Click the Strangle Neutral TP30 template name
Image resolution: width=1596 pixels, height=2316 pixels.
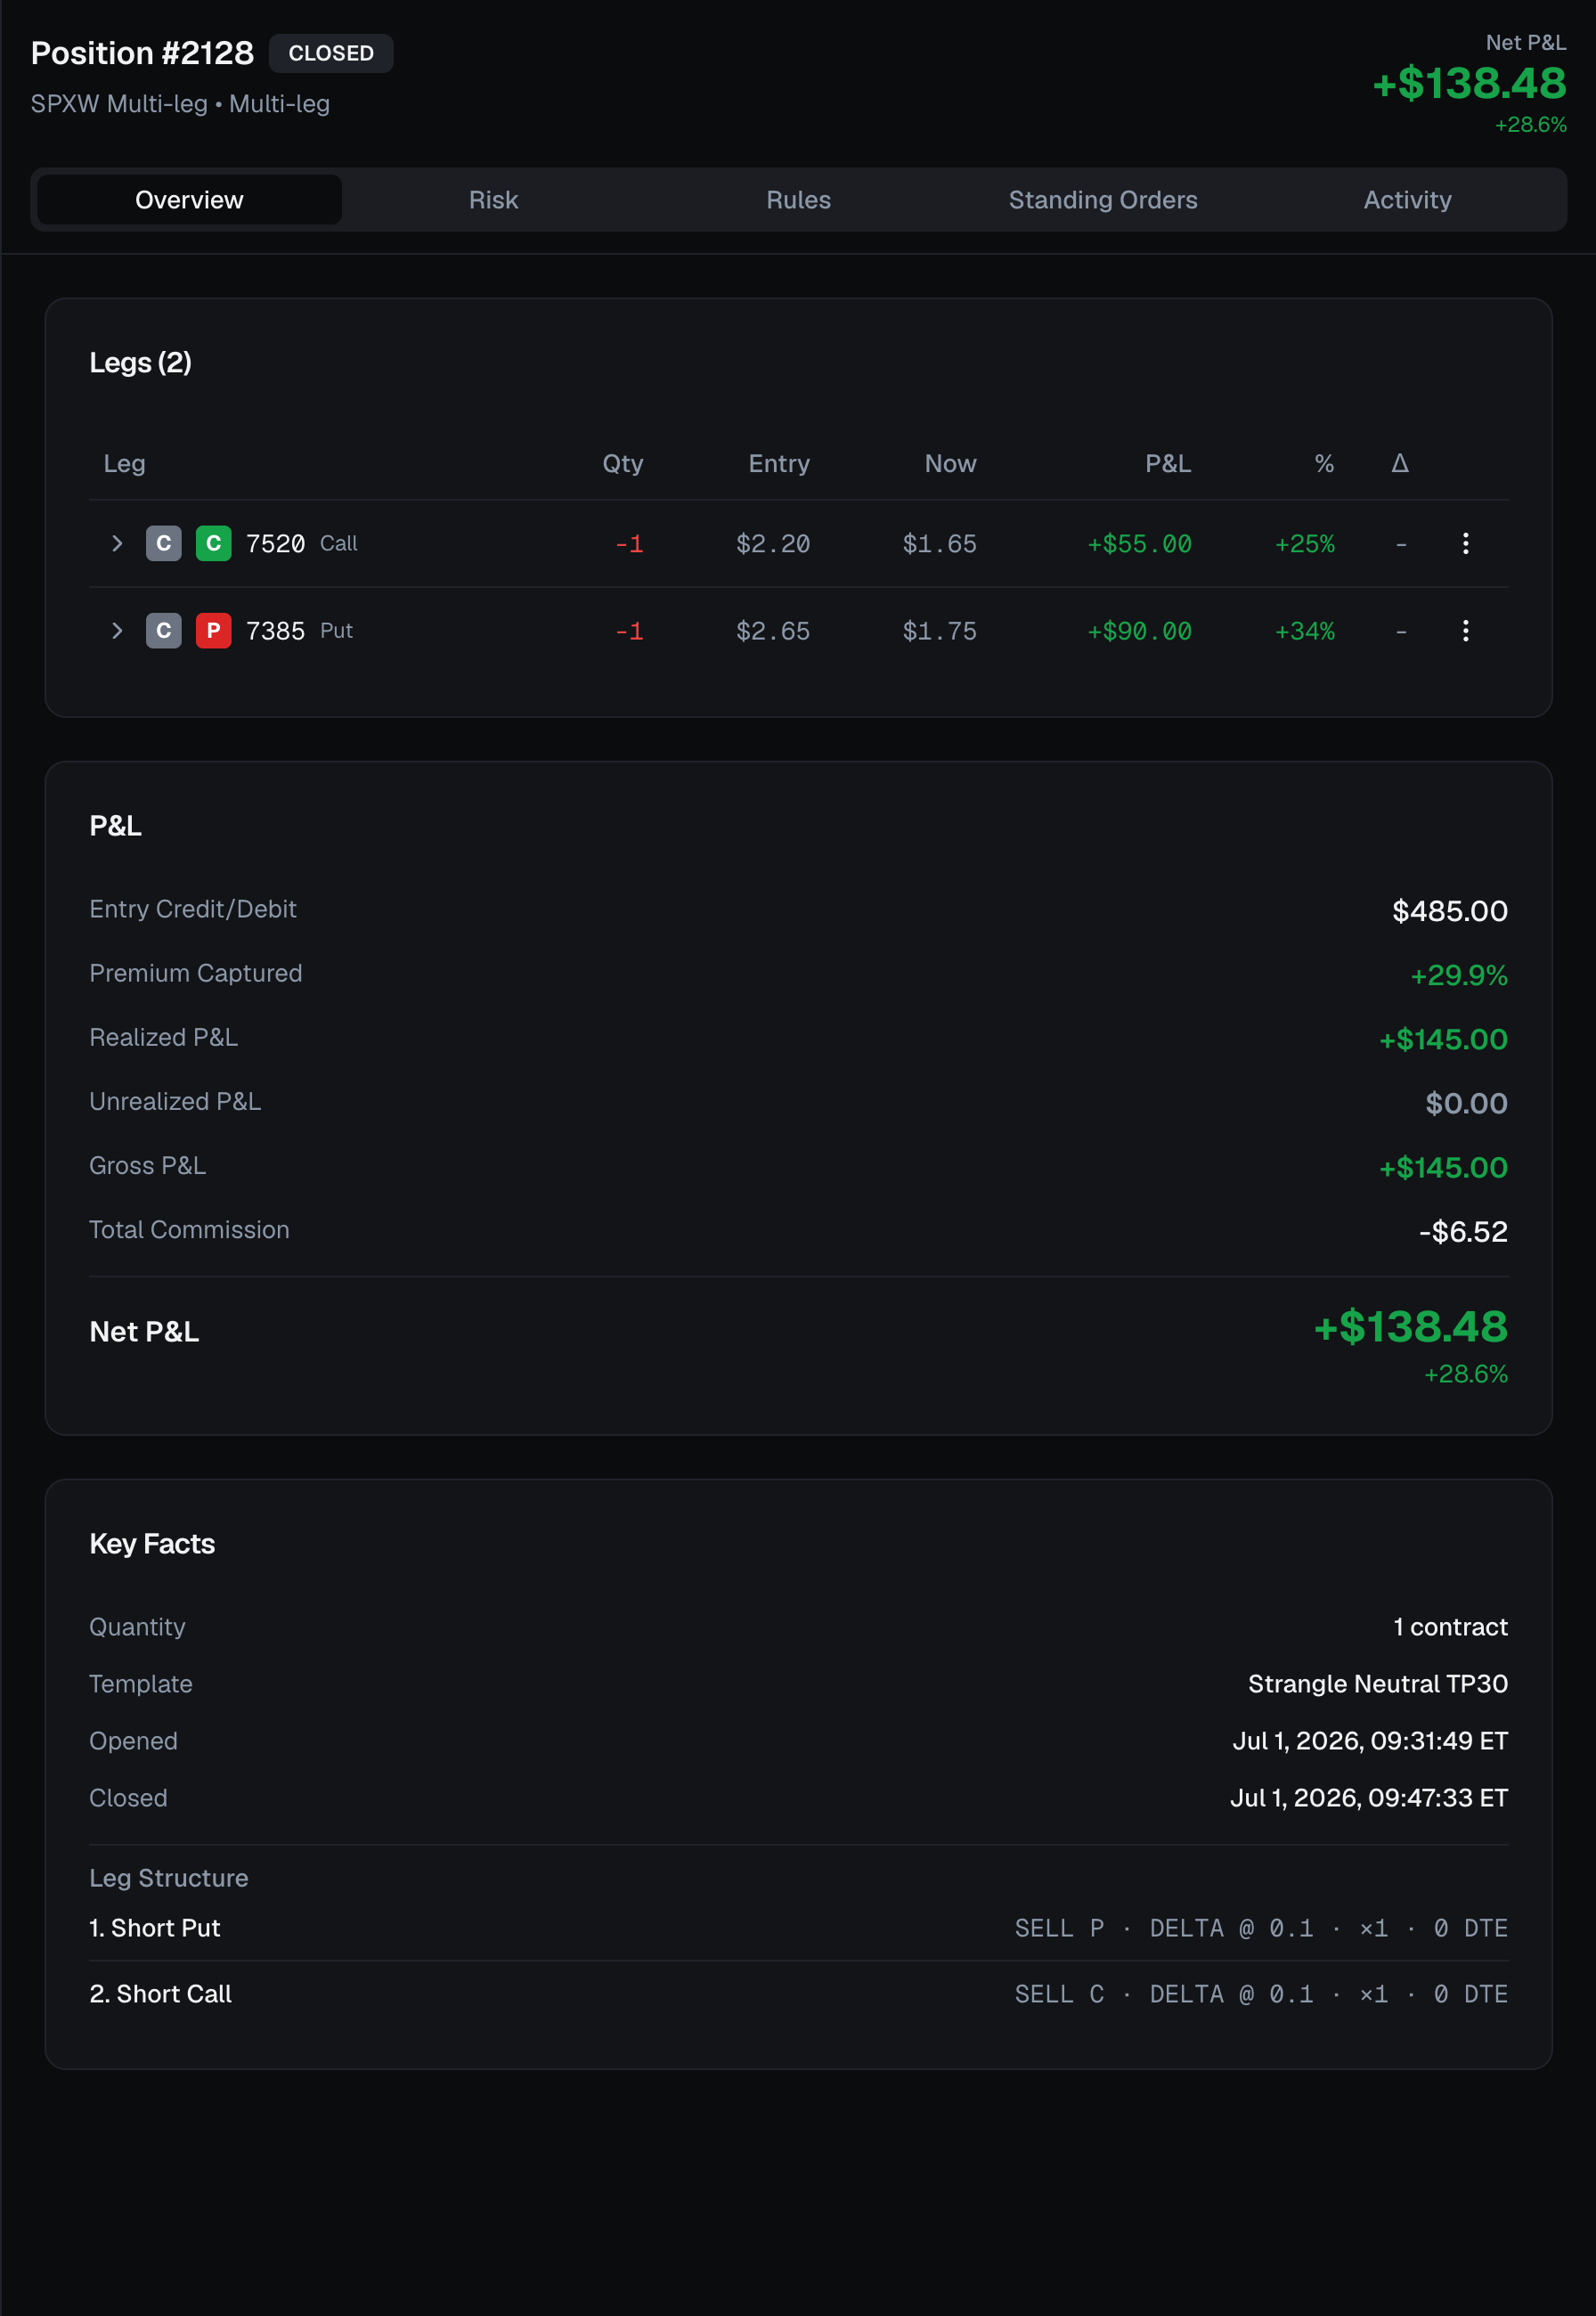click(x=1378, y=1684)
